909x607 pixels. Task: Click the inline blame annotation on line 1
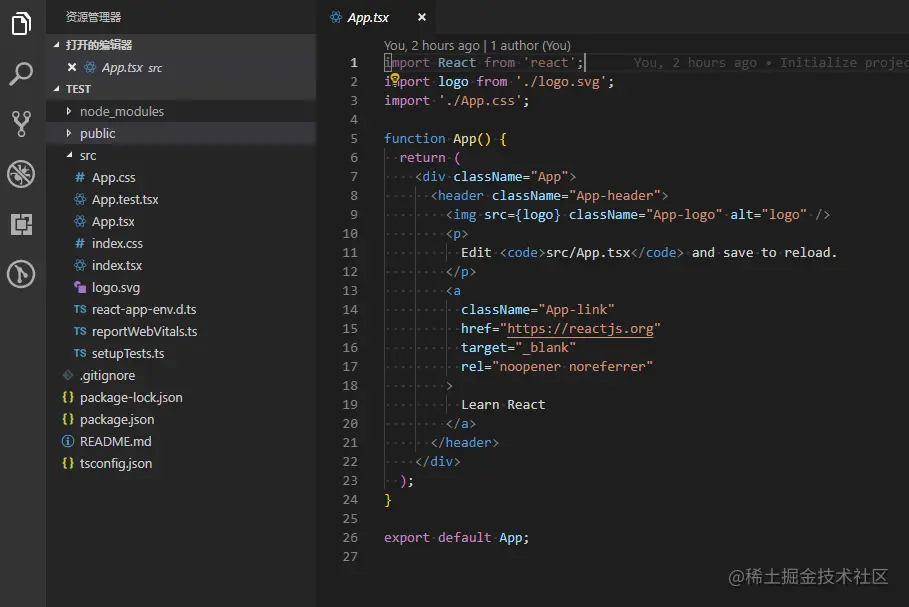pyautogui.click(x=770, y=63)
